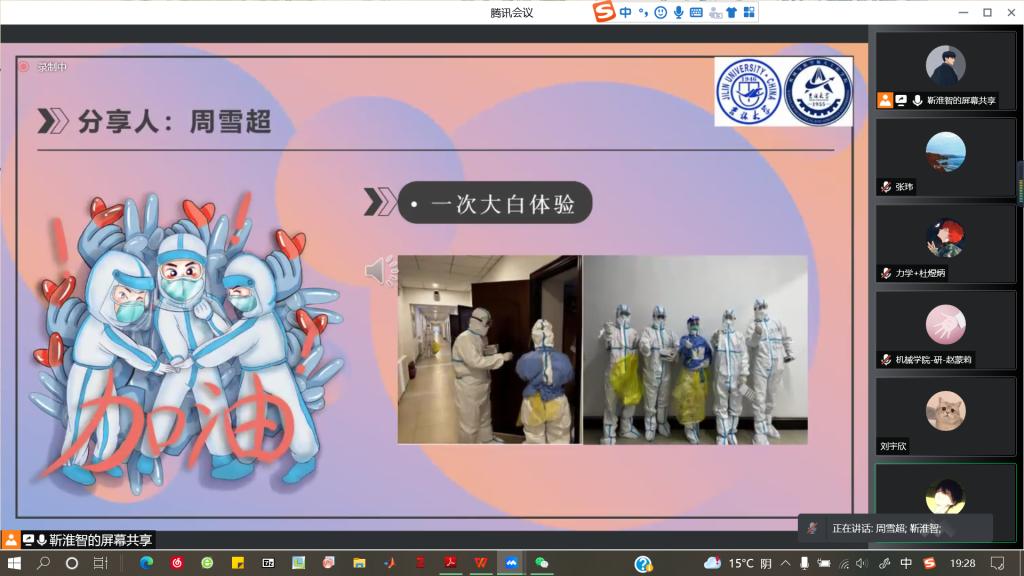
Task: Open WeChat from the taskbar
Action: tap(541, 563)
